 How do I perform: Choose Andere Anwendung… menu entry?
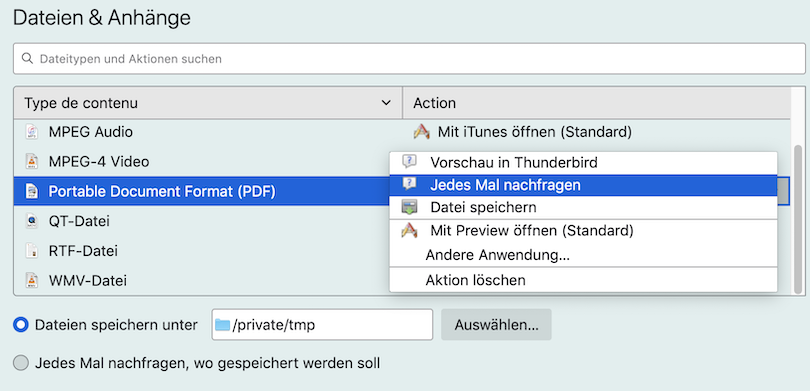point(583,255)
